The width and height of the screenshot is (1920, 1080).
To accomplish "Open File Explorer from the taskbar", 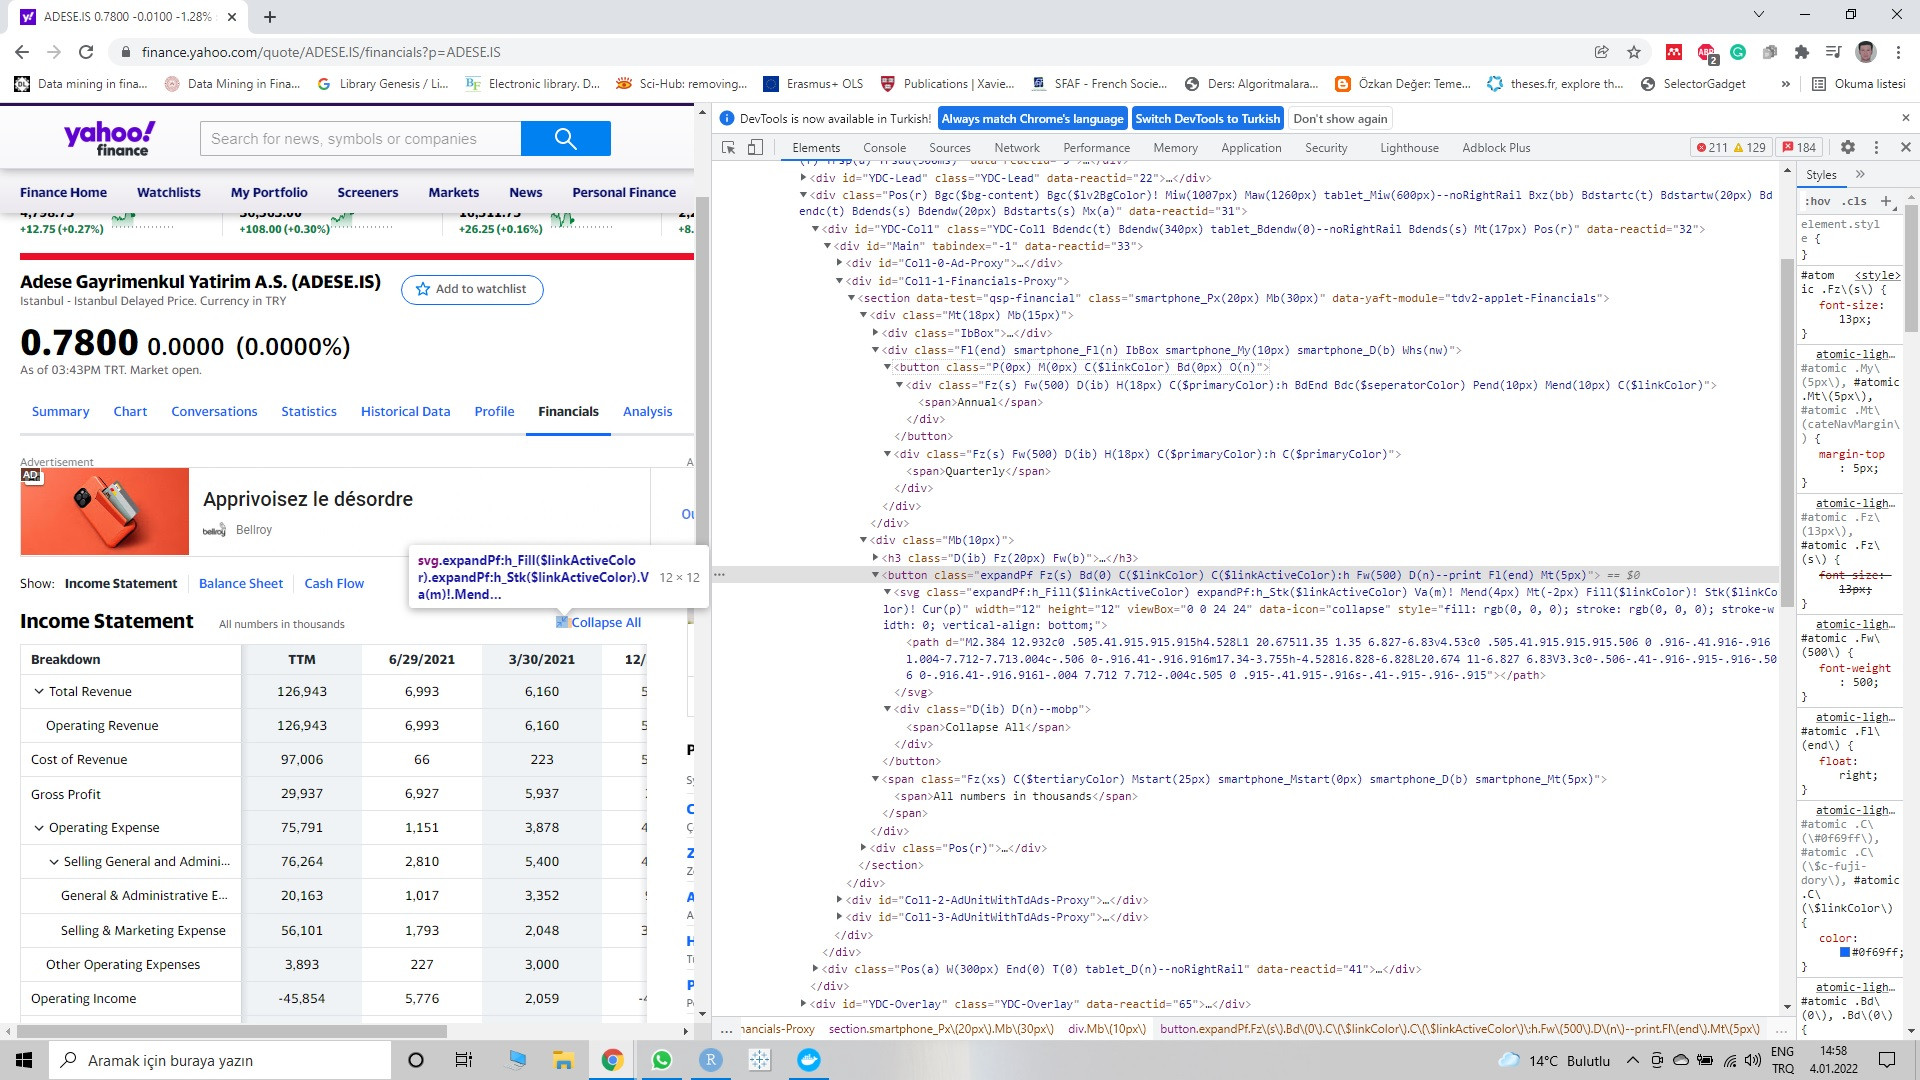I will pos(563,1060).
